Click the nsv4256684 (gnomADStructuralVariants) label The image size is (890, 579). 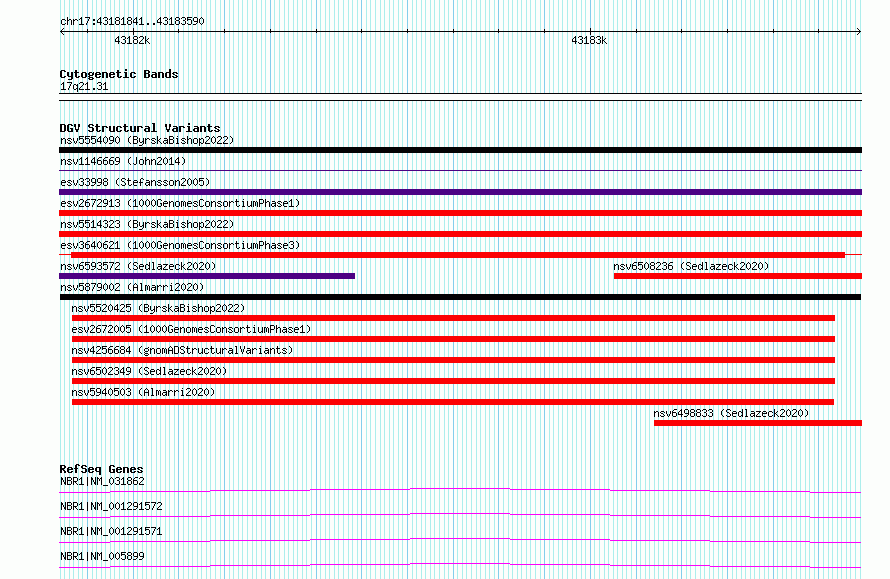tap(182, 350)
